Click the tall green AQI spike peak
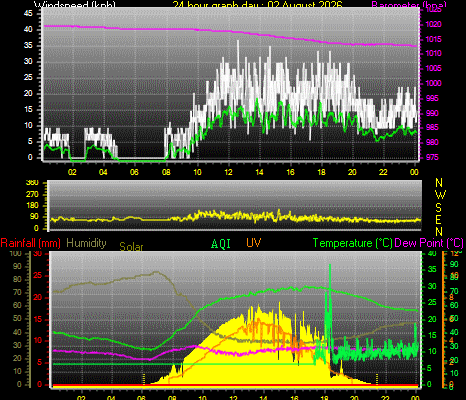The height and width of the screenshot is (400, 466). [330, 265]
